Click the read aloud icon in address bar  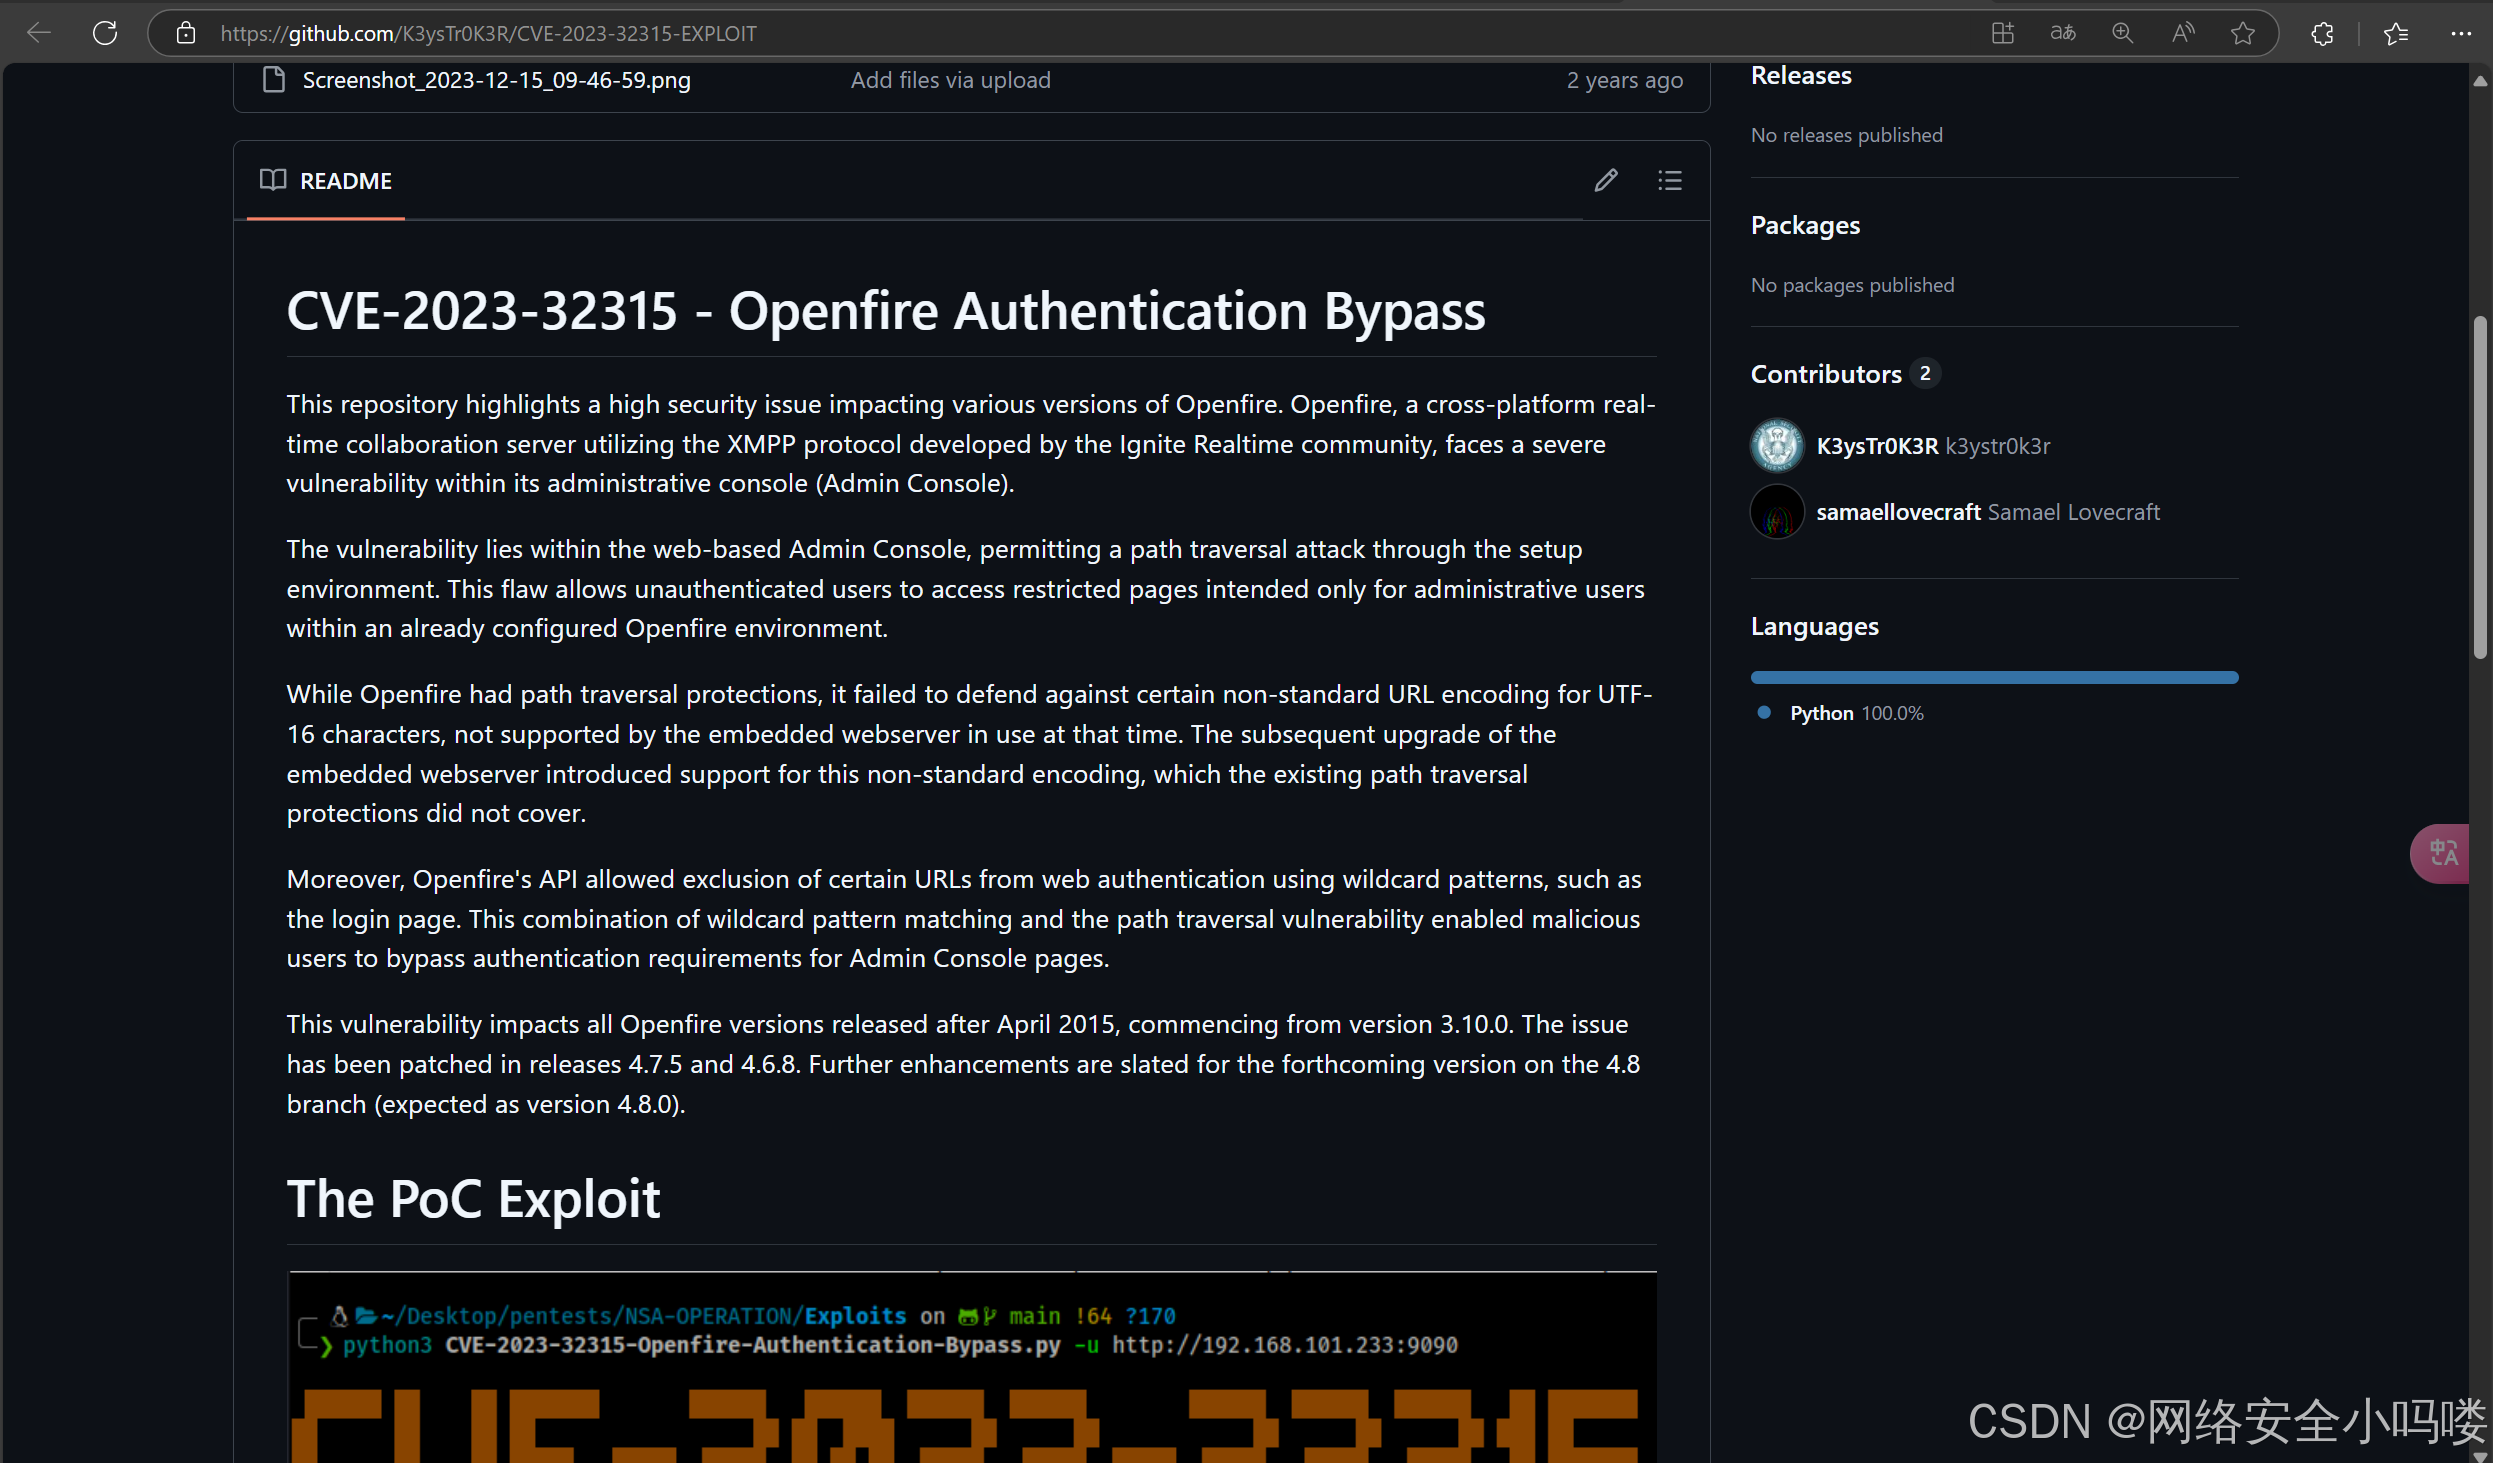(x=2183, y=33)
